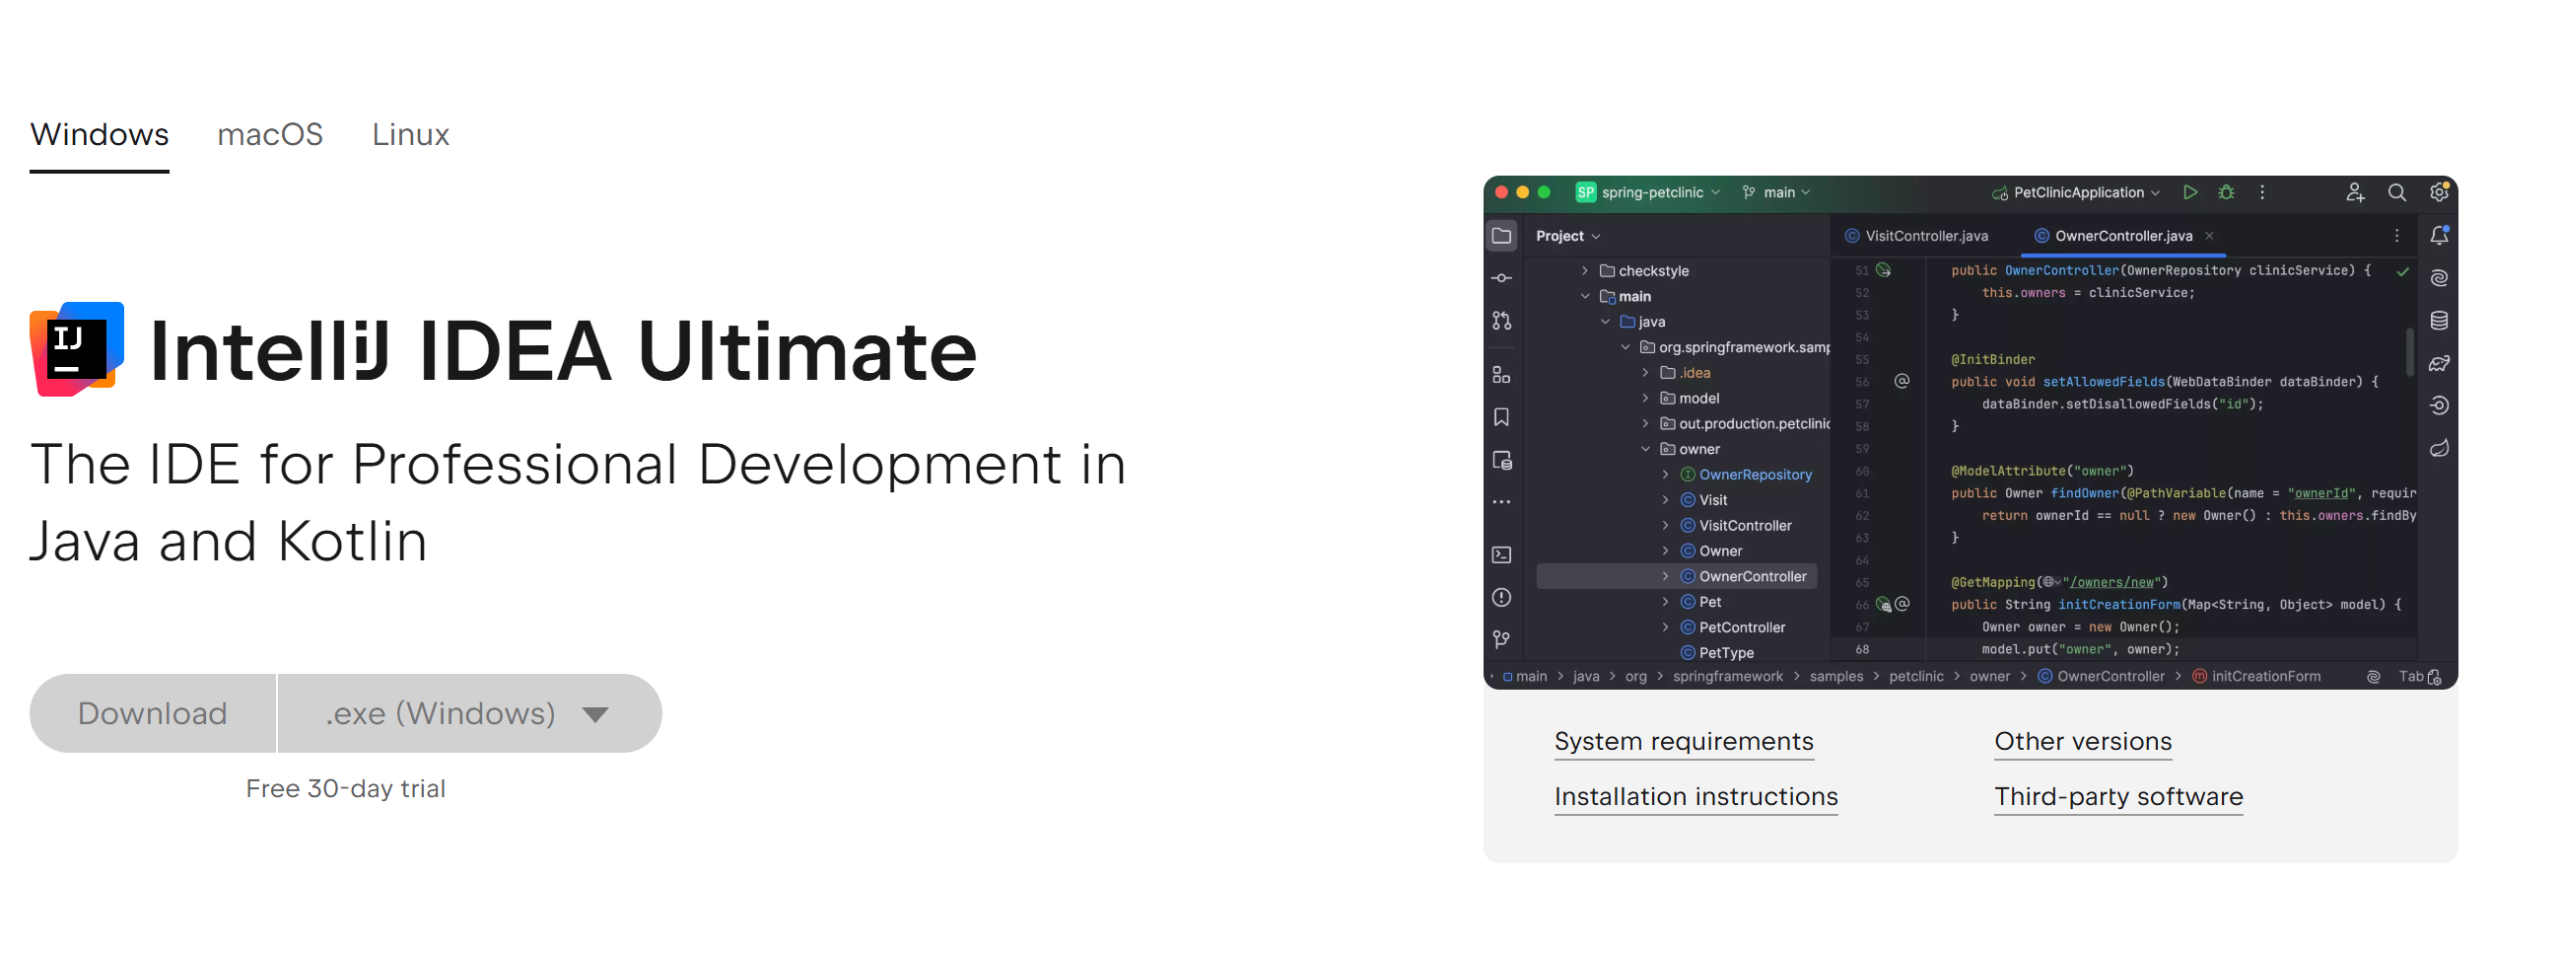
Task: Switch to the Linux tab
Action: (410, 134)
